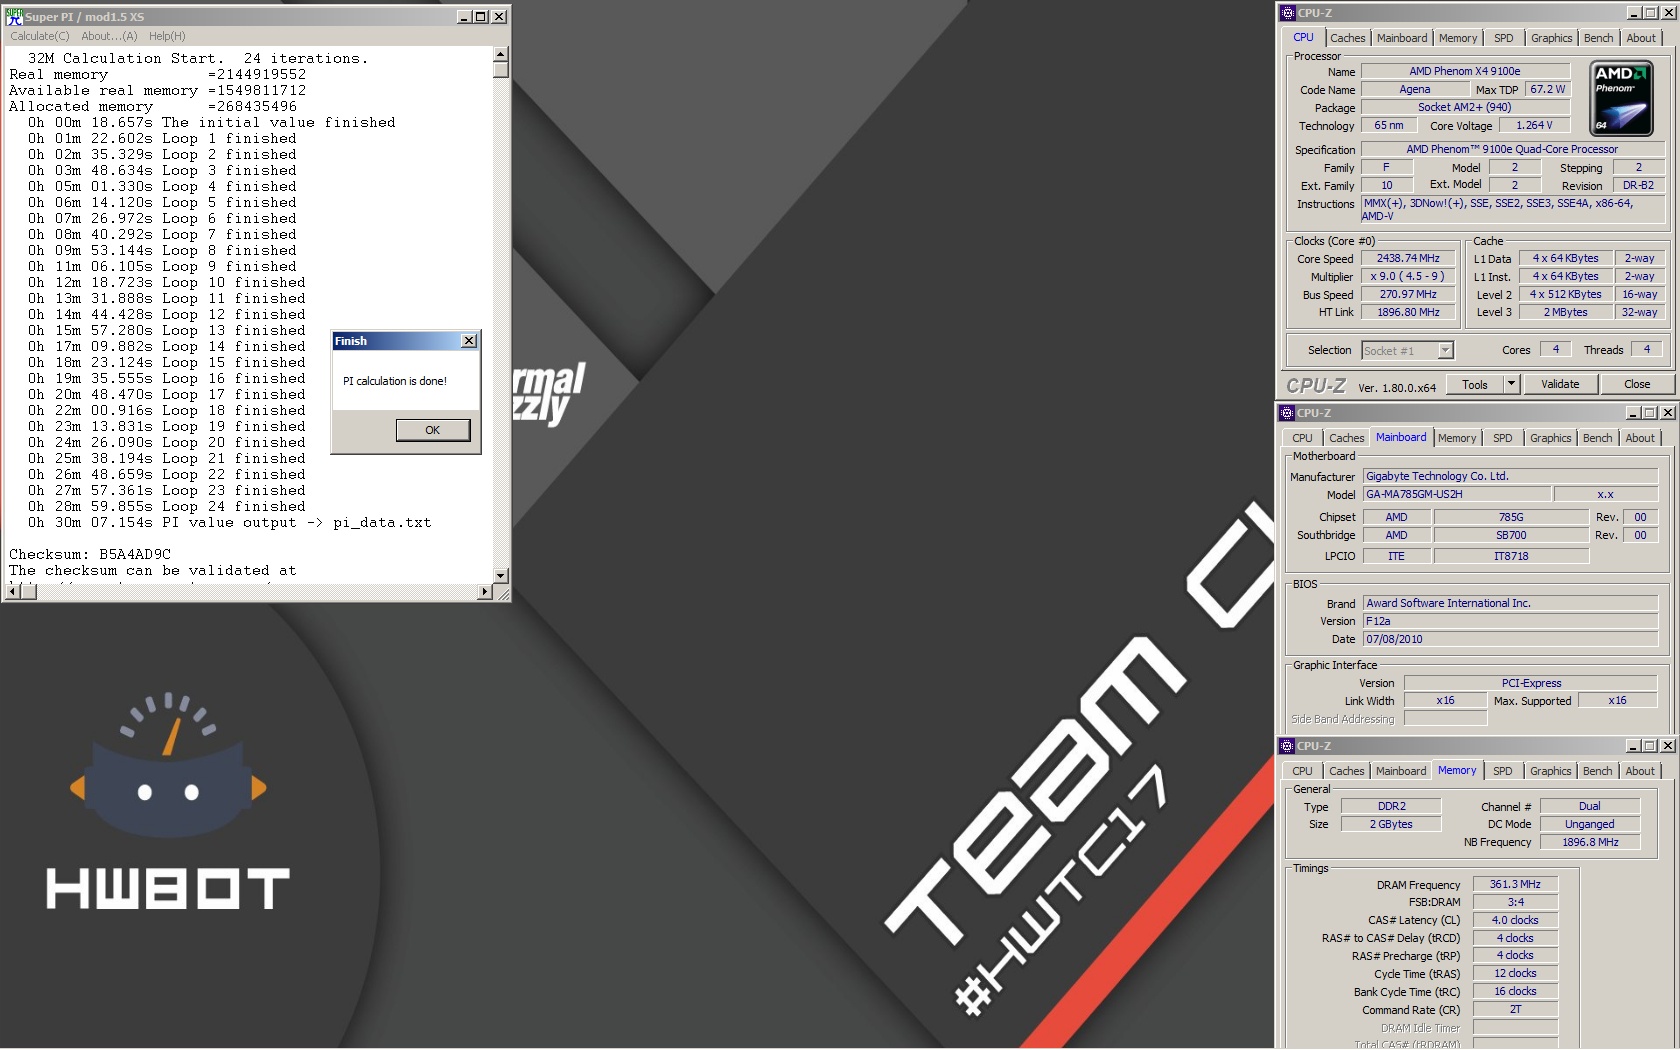Open the Calculate(C) menu
1680x1050 pixels.
pos(40,36)
